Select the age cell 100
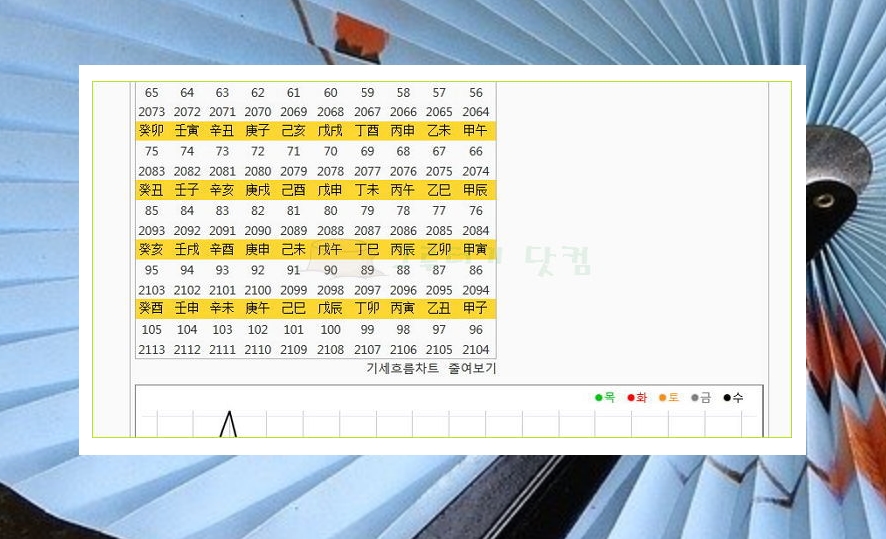Image resolution: width=886 pixels, height=539 pixels. coord(331,329)
